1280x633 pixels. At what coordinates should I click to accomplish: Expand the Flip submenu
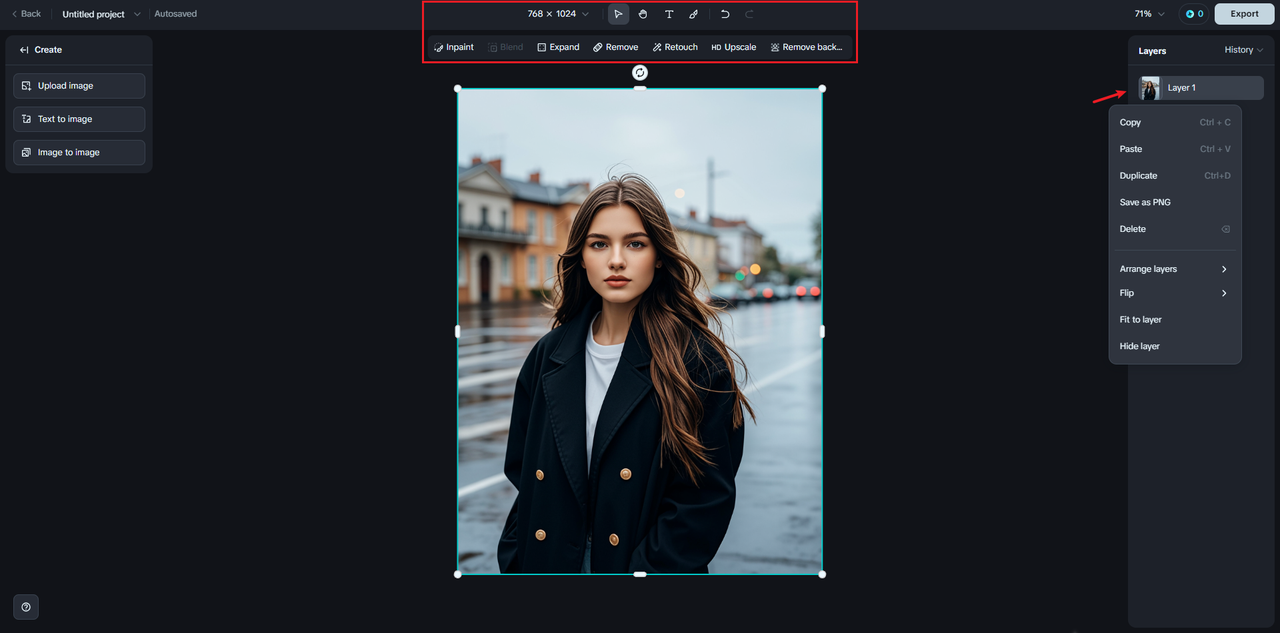point(1175,293)
